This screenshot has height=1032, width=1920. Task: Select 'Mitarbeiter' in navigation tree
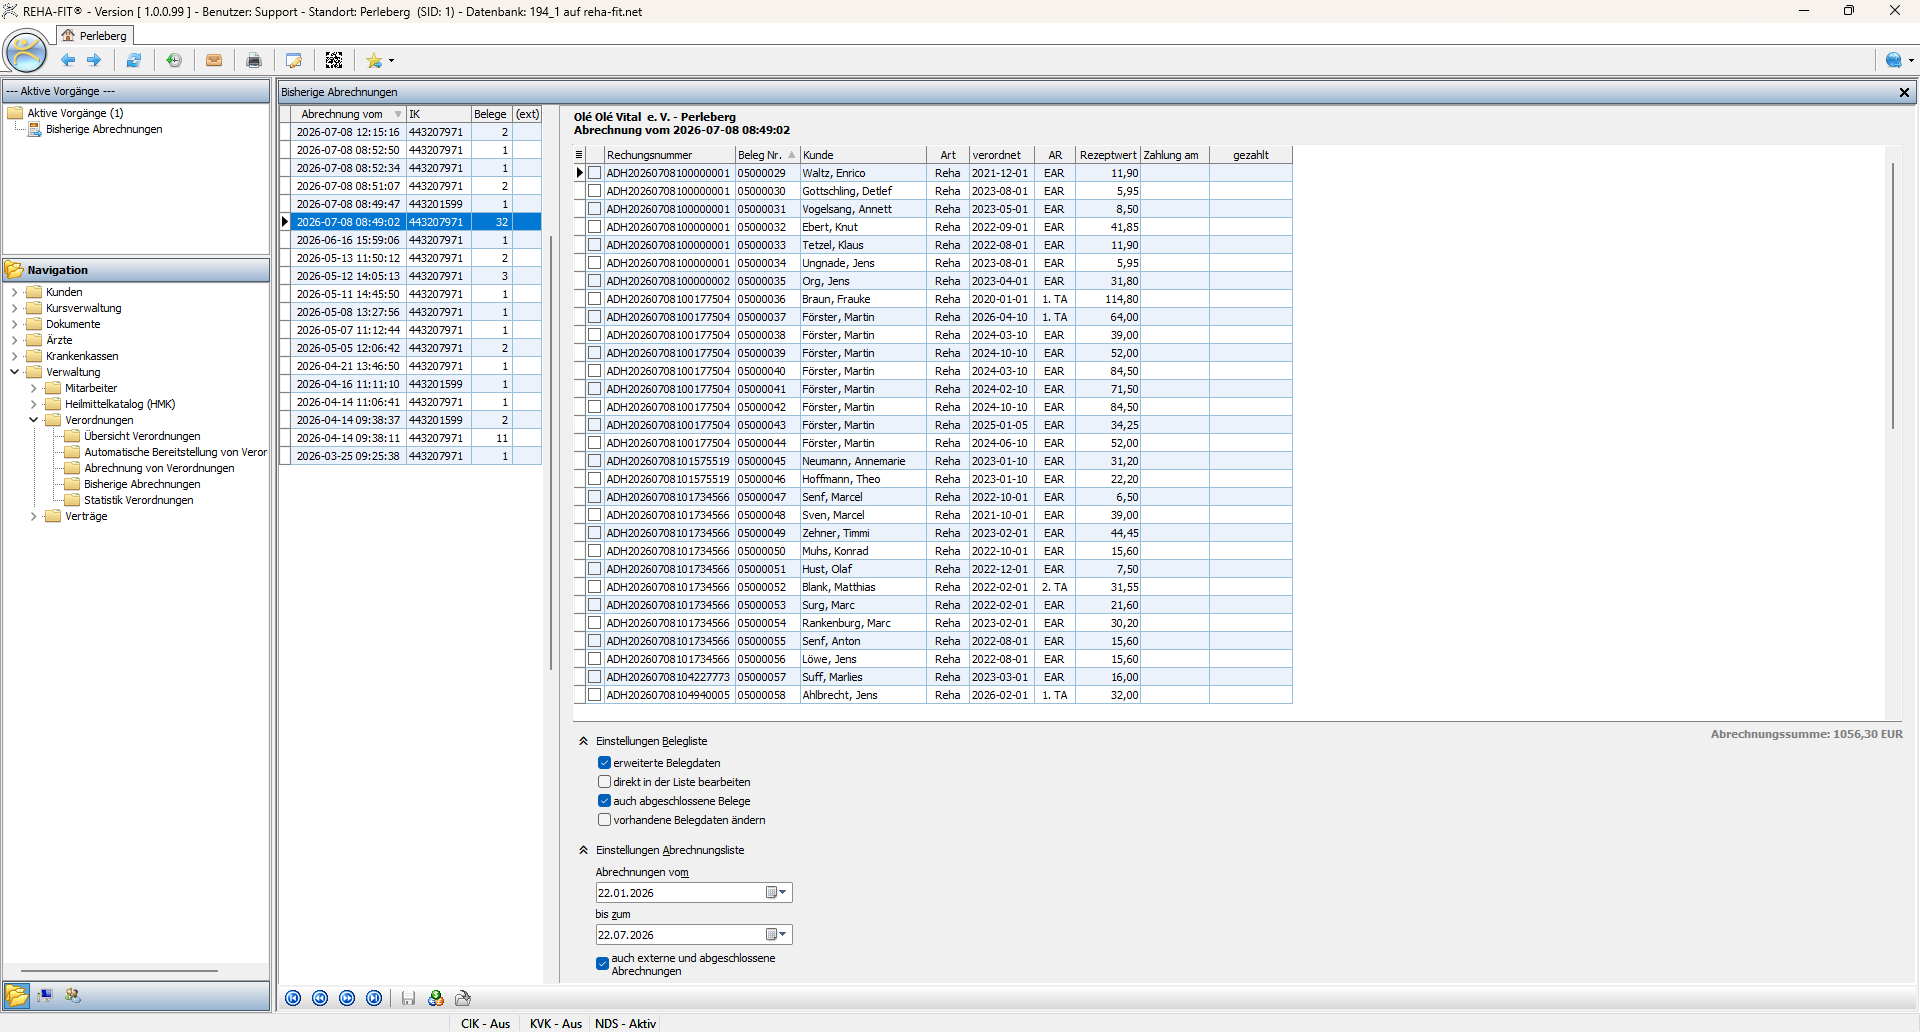[91, 388]
